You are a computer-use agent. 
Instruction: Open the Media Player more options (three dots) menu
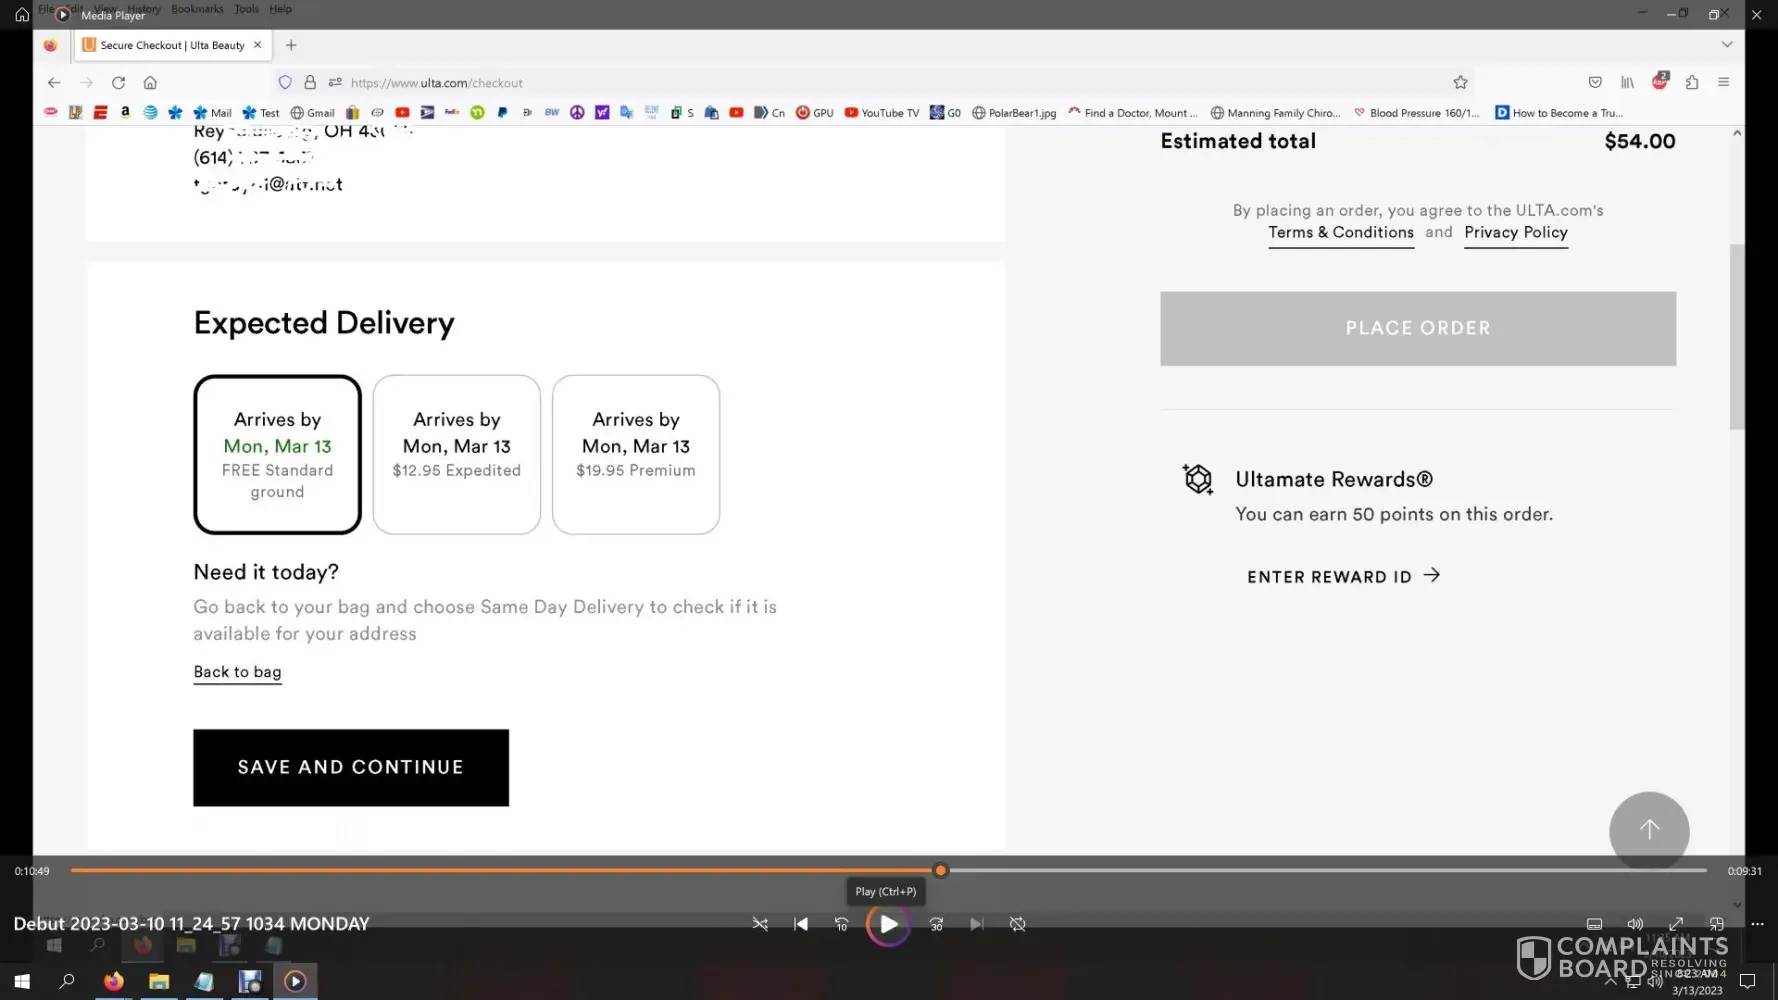[x=1757, y=924]
